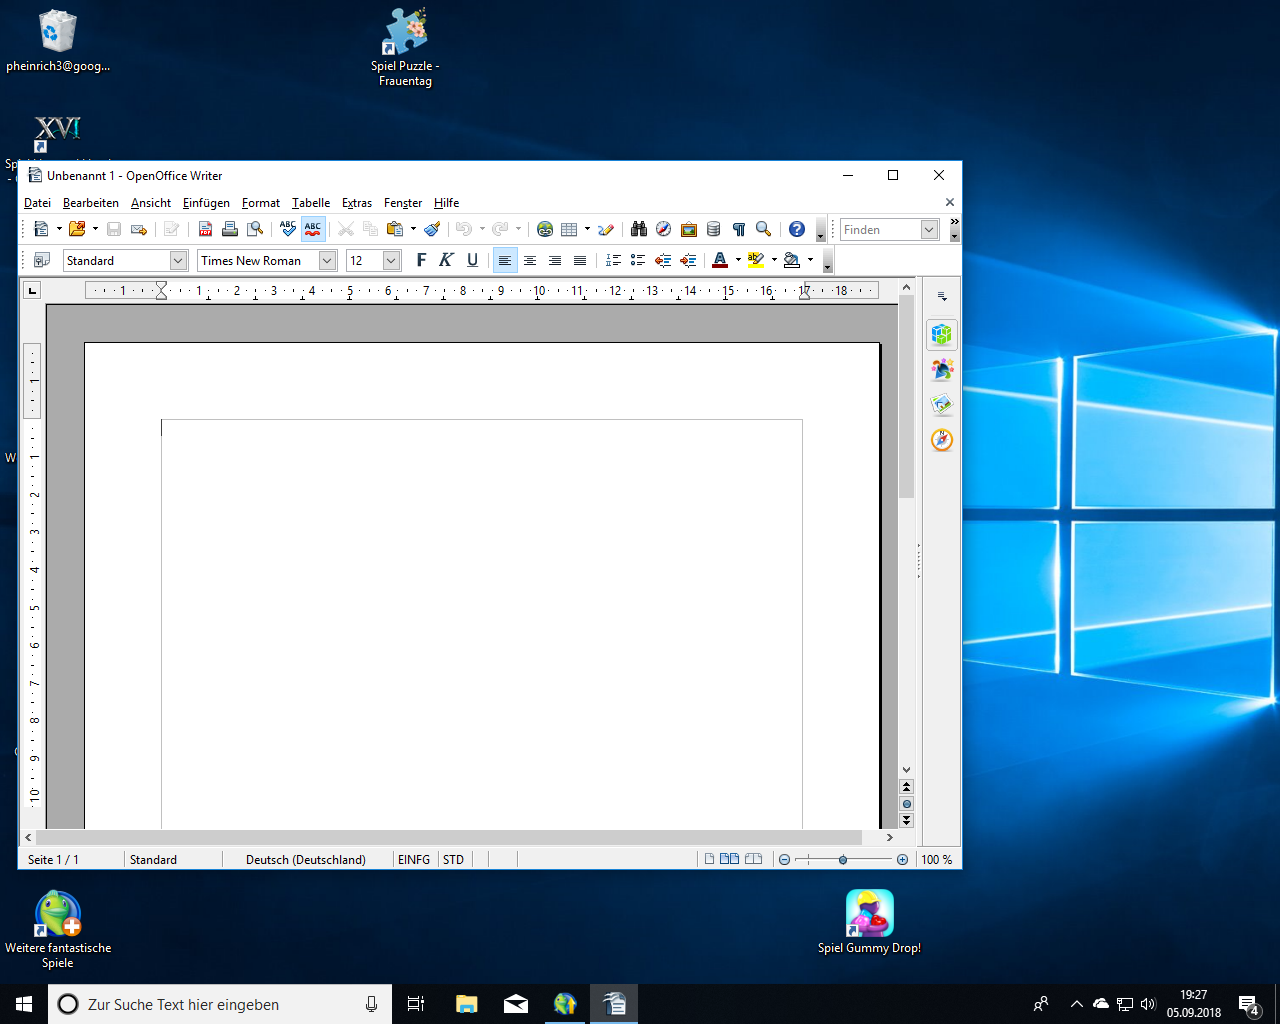Screen dimensions: 1280x1024
Task: Click the zoom out minus button
Action: pyautogui.click(x=784, y=859)
